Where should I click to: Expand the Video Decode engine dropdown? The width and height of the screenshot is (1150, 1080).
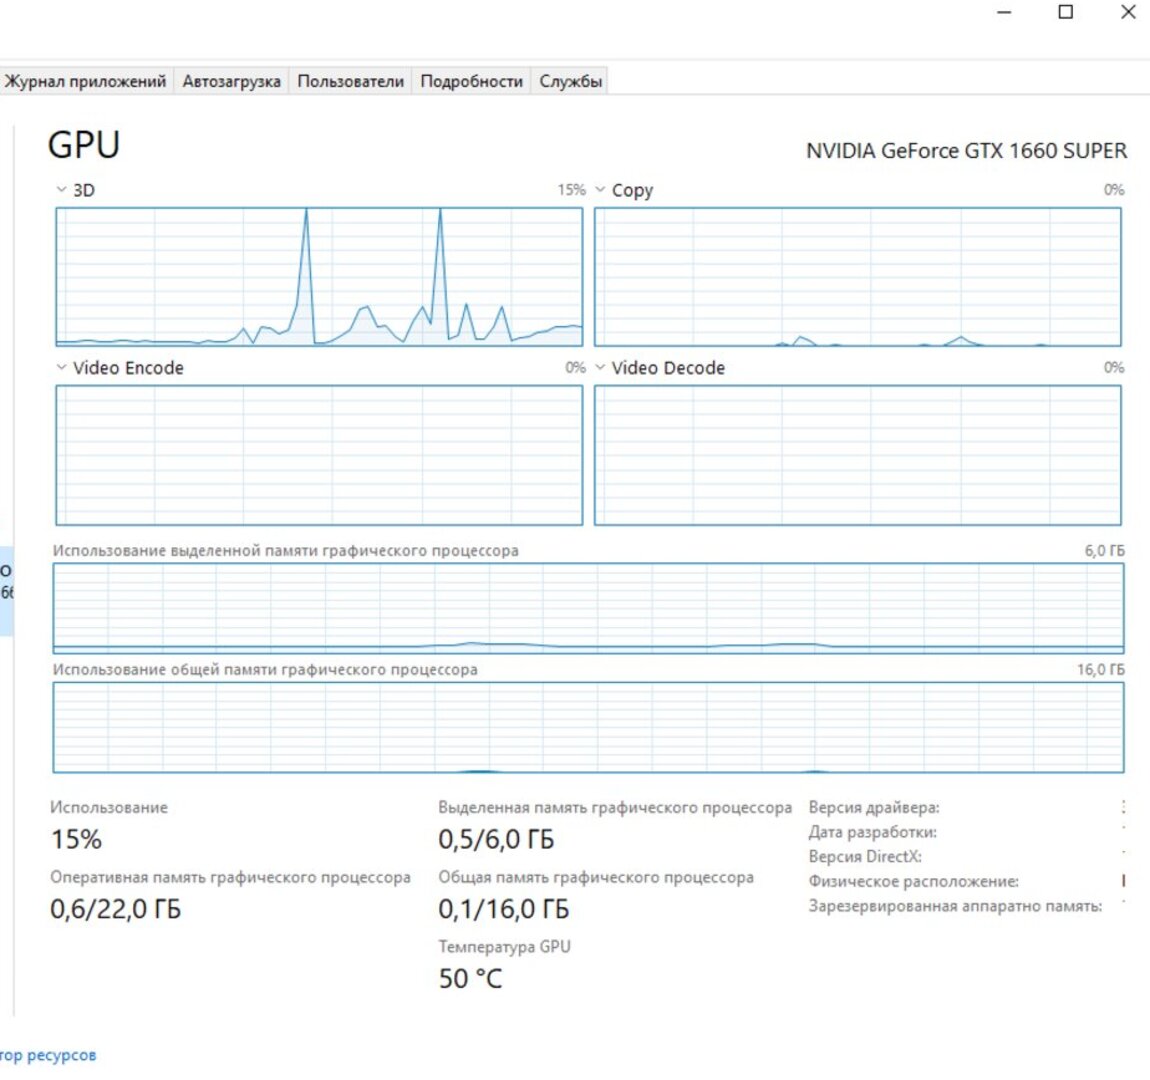[x=601, y=368]
